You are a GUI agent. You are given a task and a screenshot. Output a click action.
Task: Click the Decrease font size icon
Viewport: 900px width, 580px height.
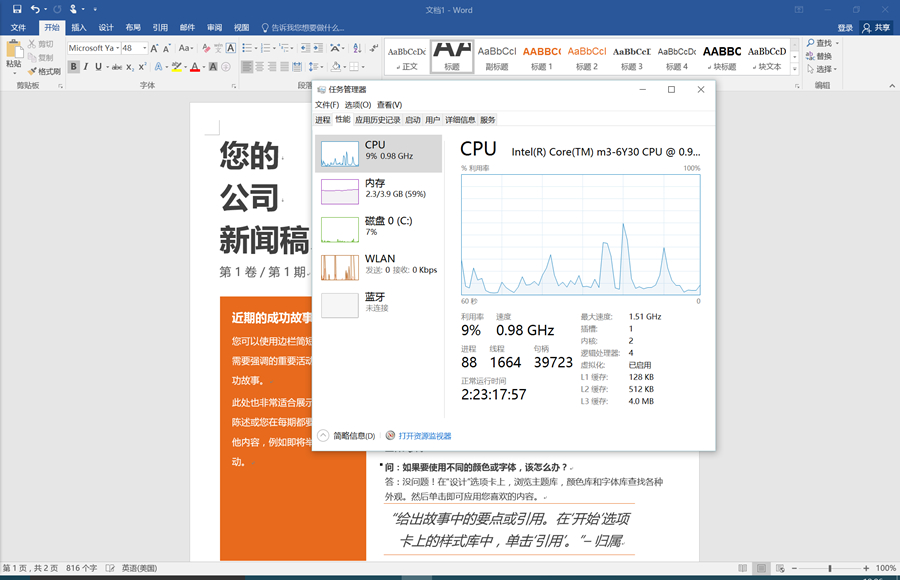point(166,48)
